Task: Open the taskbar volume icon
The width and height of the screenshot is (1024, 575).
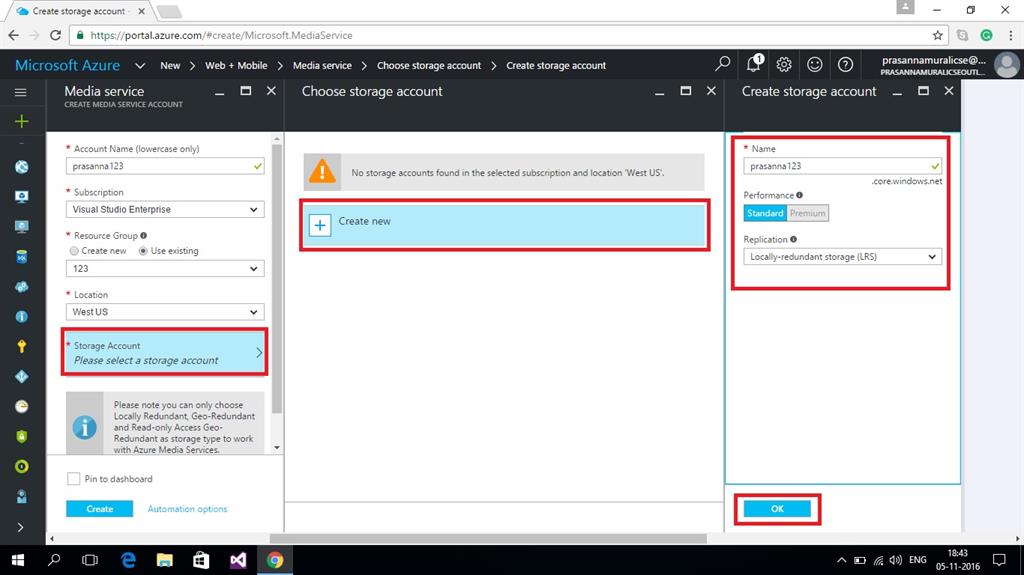Action: pos(896,560)
